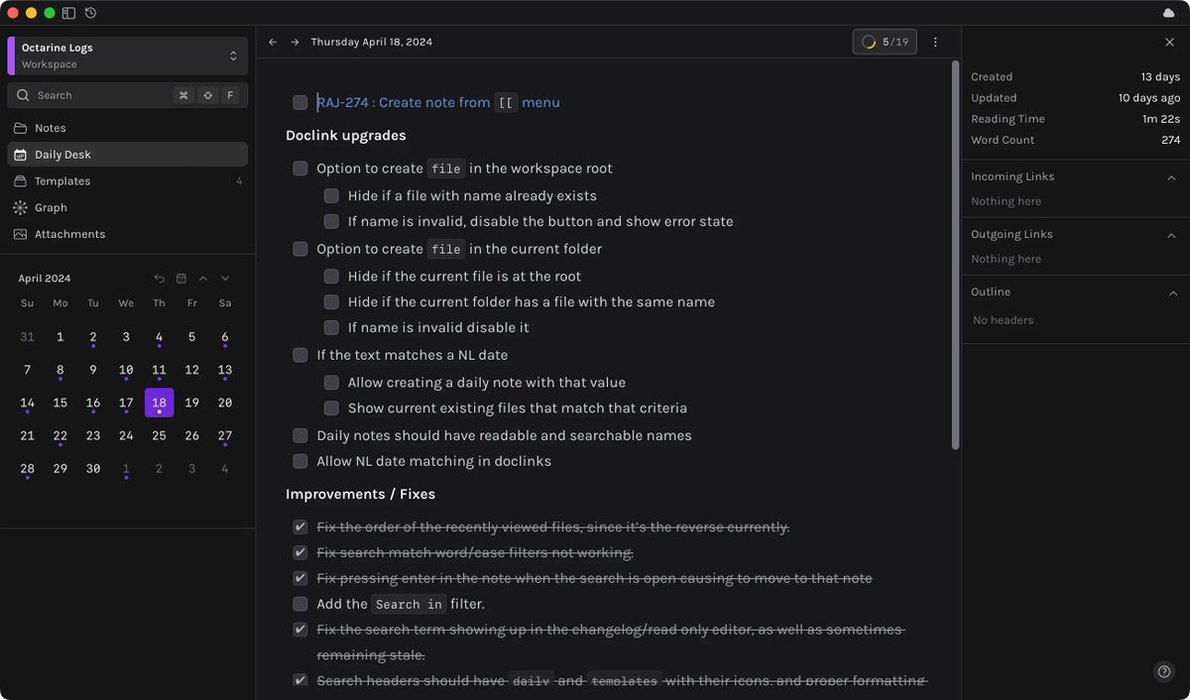Check the 'Add the Search in filter' task
Screen dimensions: 1190x700
pyautogui.click(x=300, y=604)
